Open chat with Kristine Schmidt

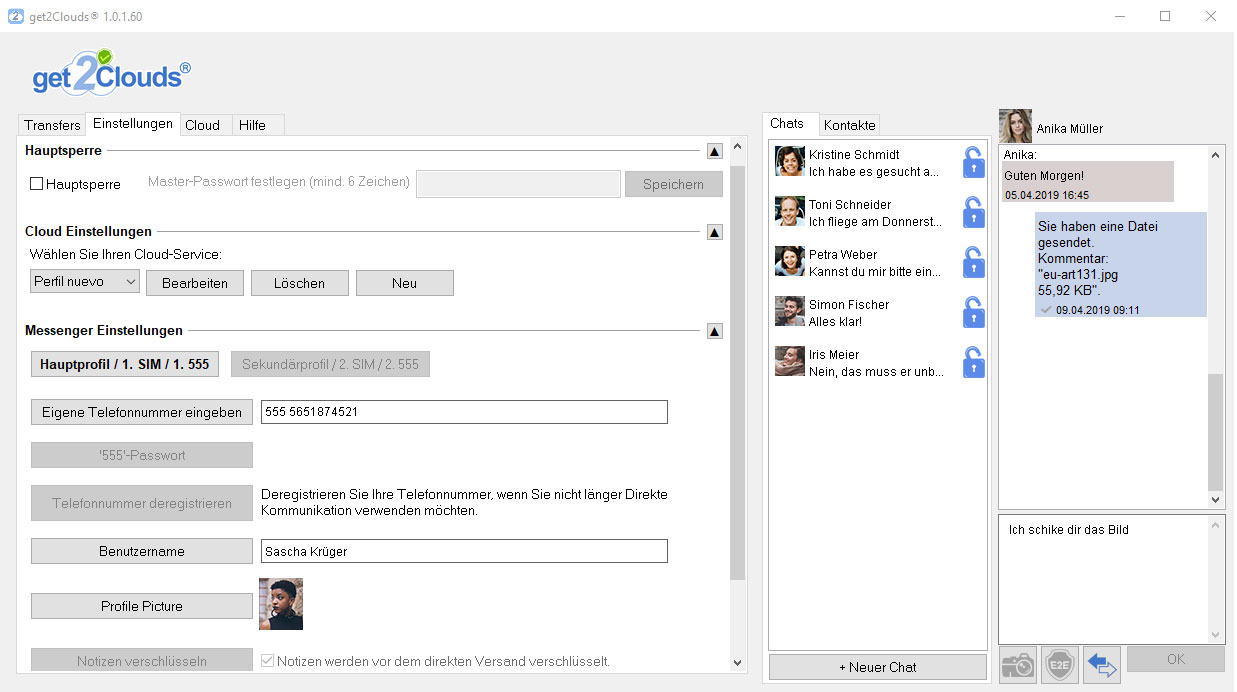pyautogui.click(x=879, y=162)
